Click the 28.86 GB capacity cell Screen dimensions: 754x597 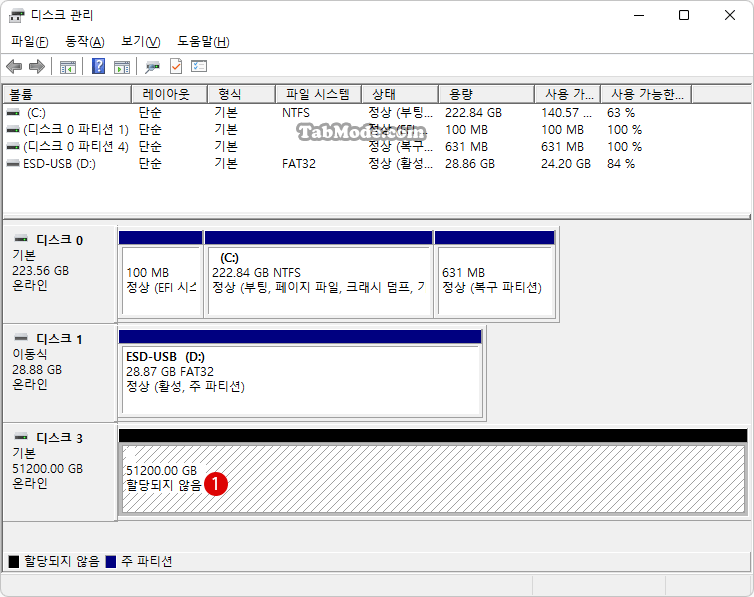(470, 163)
